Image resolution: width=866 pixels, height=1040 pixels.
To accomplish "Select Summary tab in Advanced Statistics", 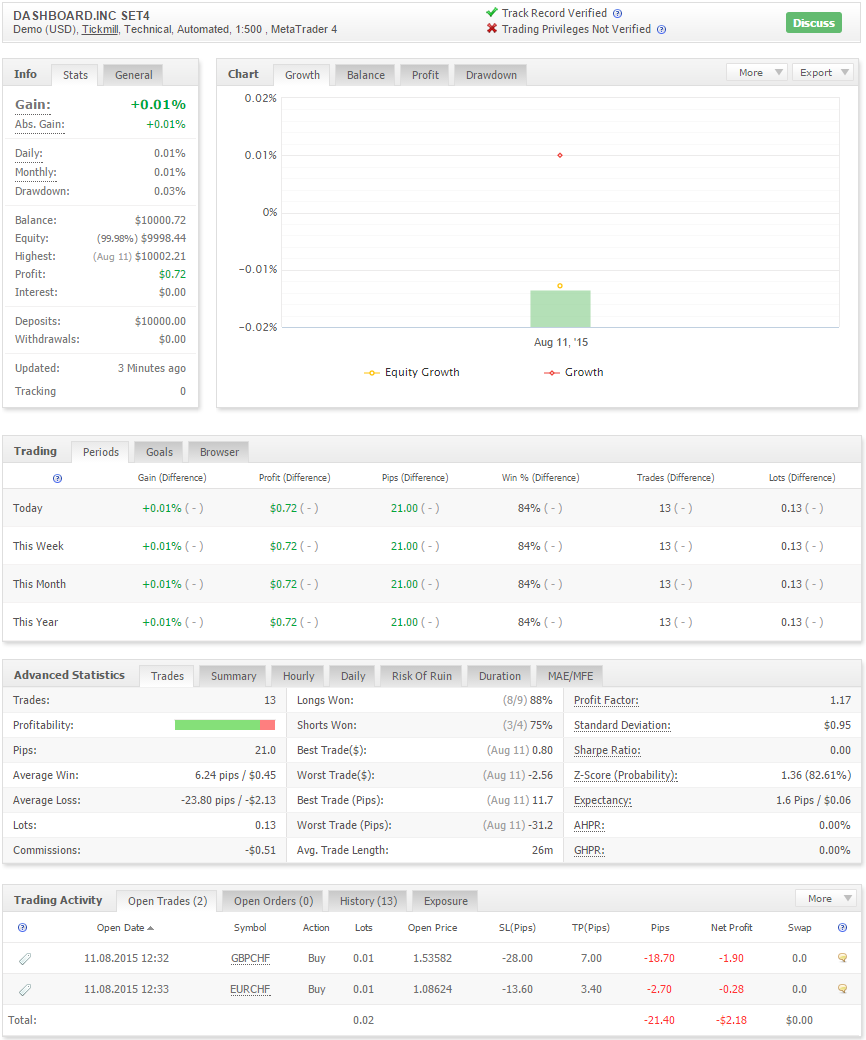I will pyautogui.click(x=233, y=676).
